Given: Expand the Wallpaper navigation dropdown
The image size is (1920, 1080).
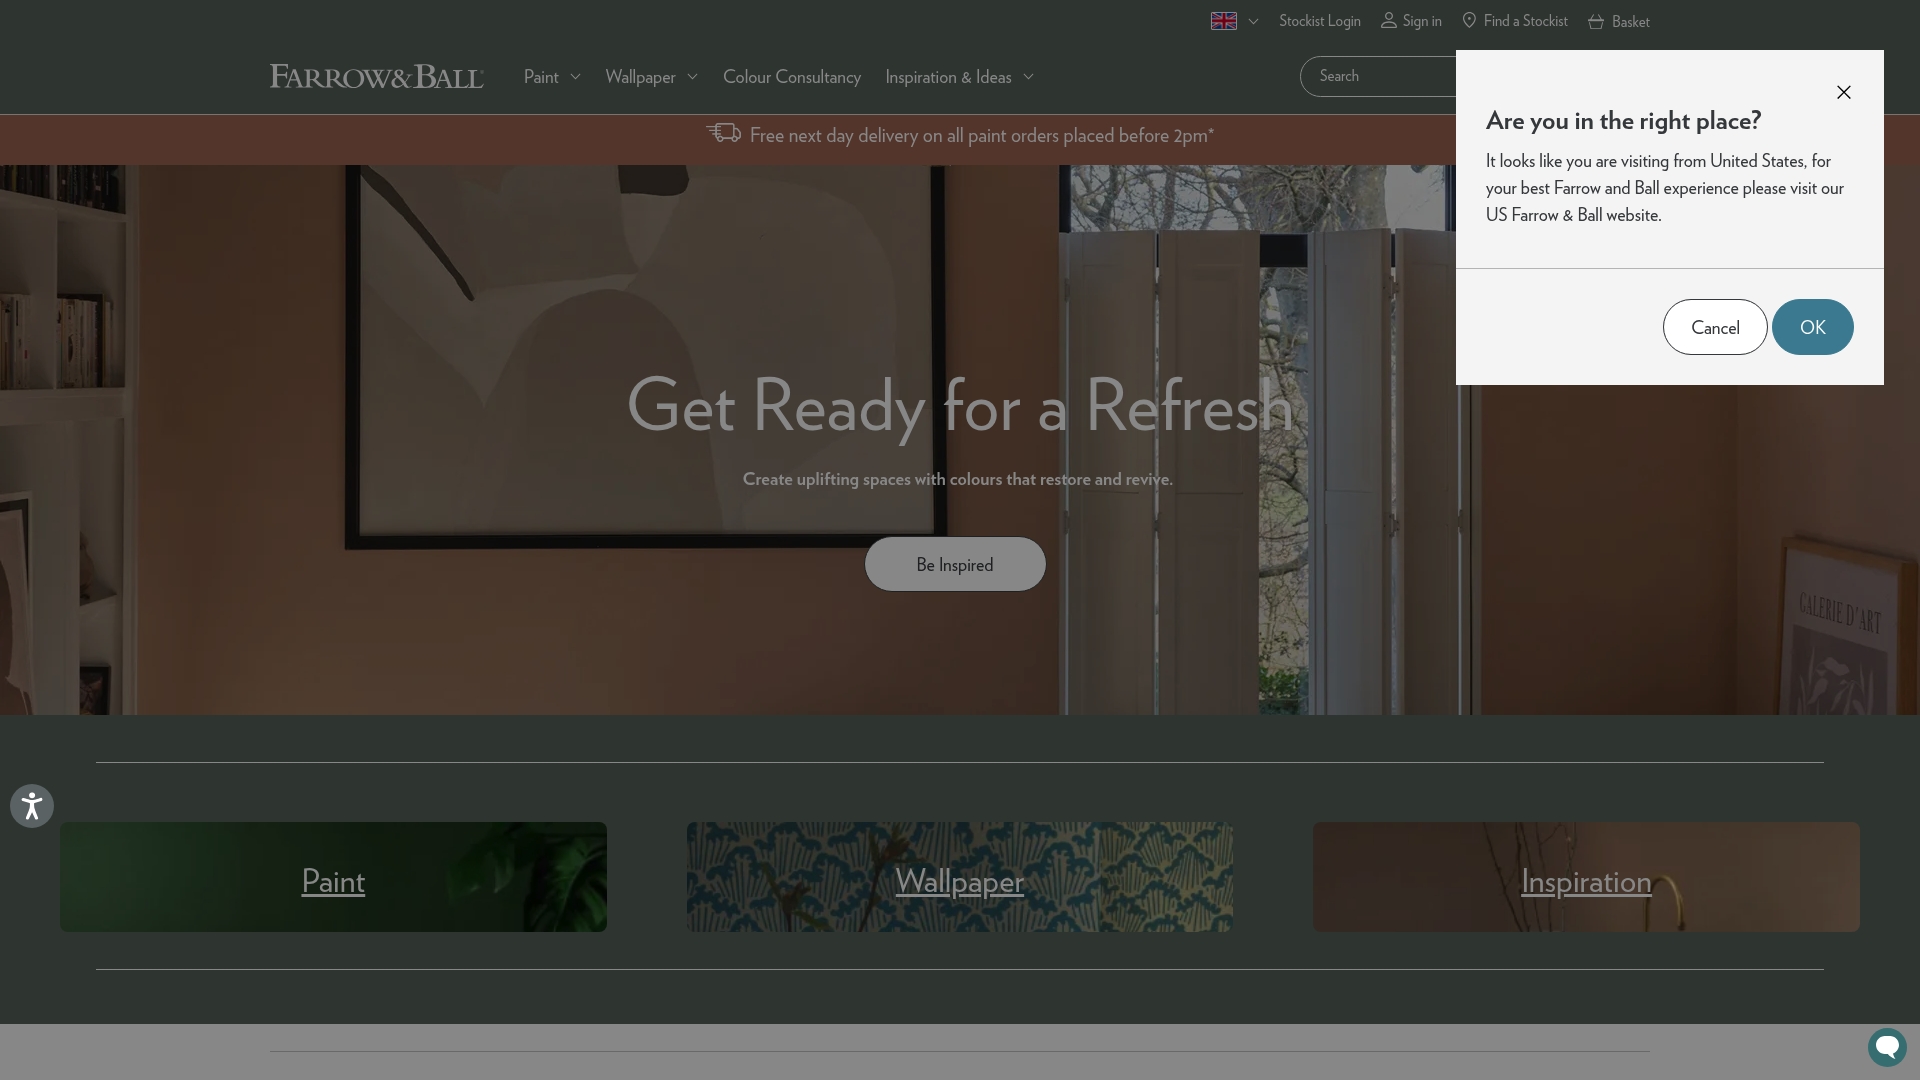Looking at the screenshot, I should [x=650, y=76].
